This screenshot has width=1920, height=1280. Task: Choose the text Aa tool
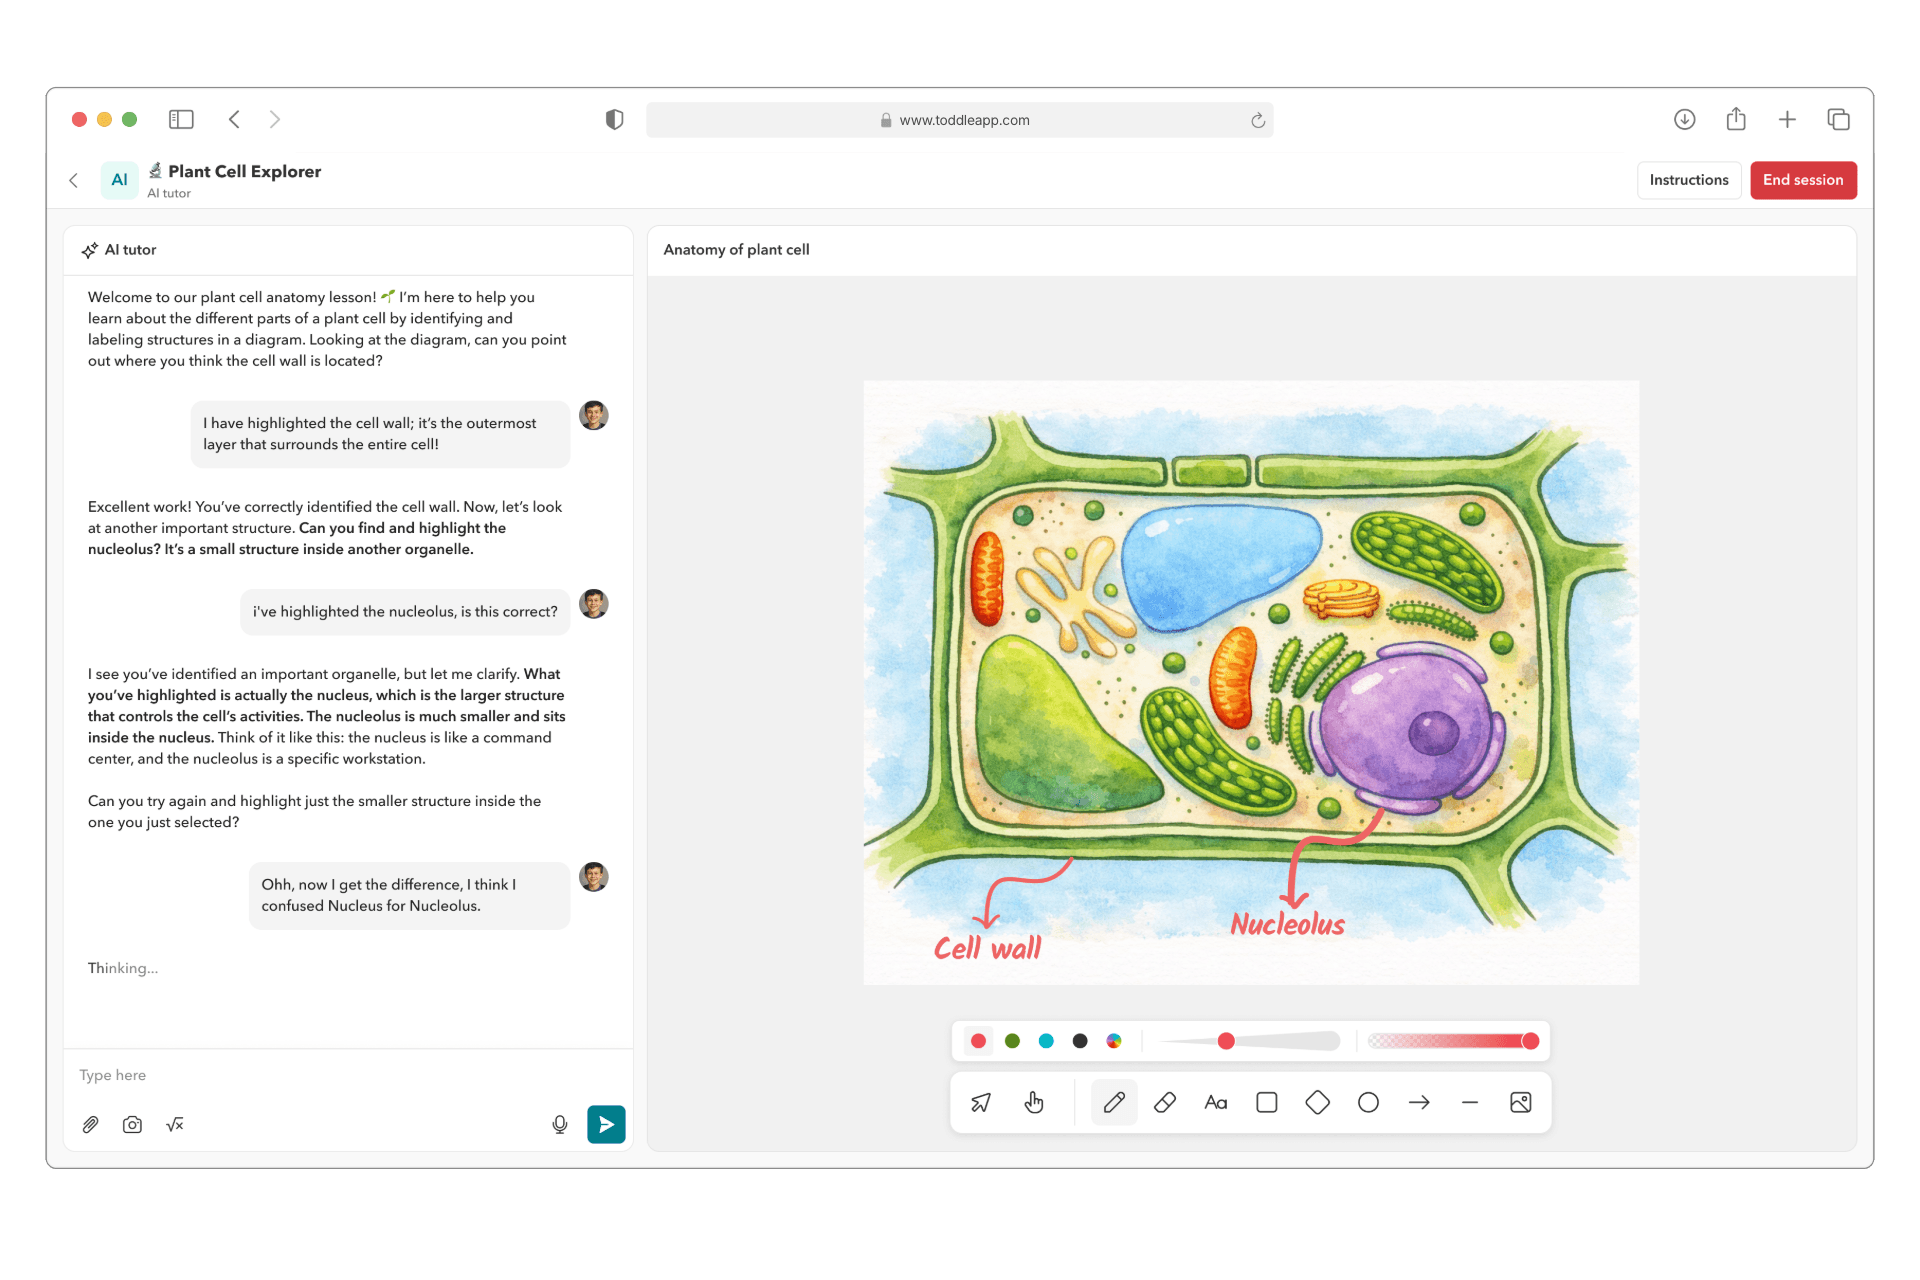pos(1216,1102)
